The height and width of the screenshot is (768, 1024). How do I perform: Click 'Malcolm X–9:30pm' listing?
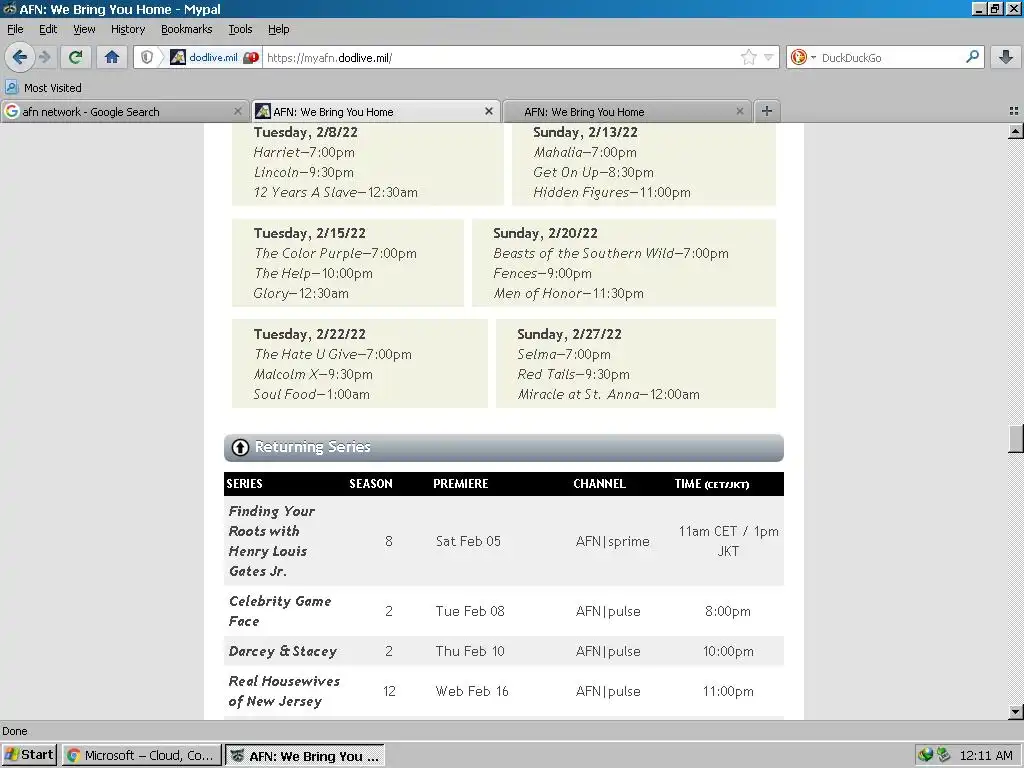pyautogui.click(x=313, y=374)
